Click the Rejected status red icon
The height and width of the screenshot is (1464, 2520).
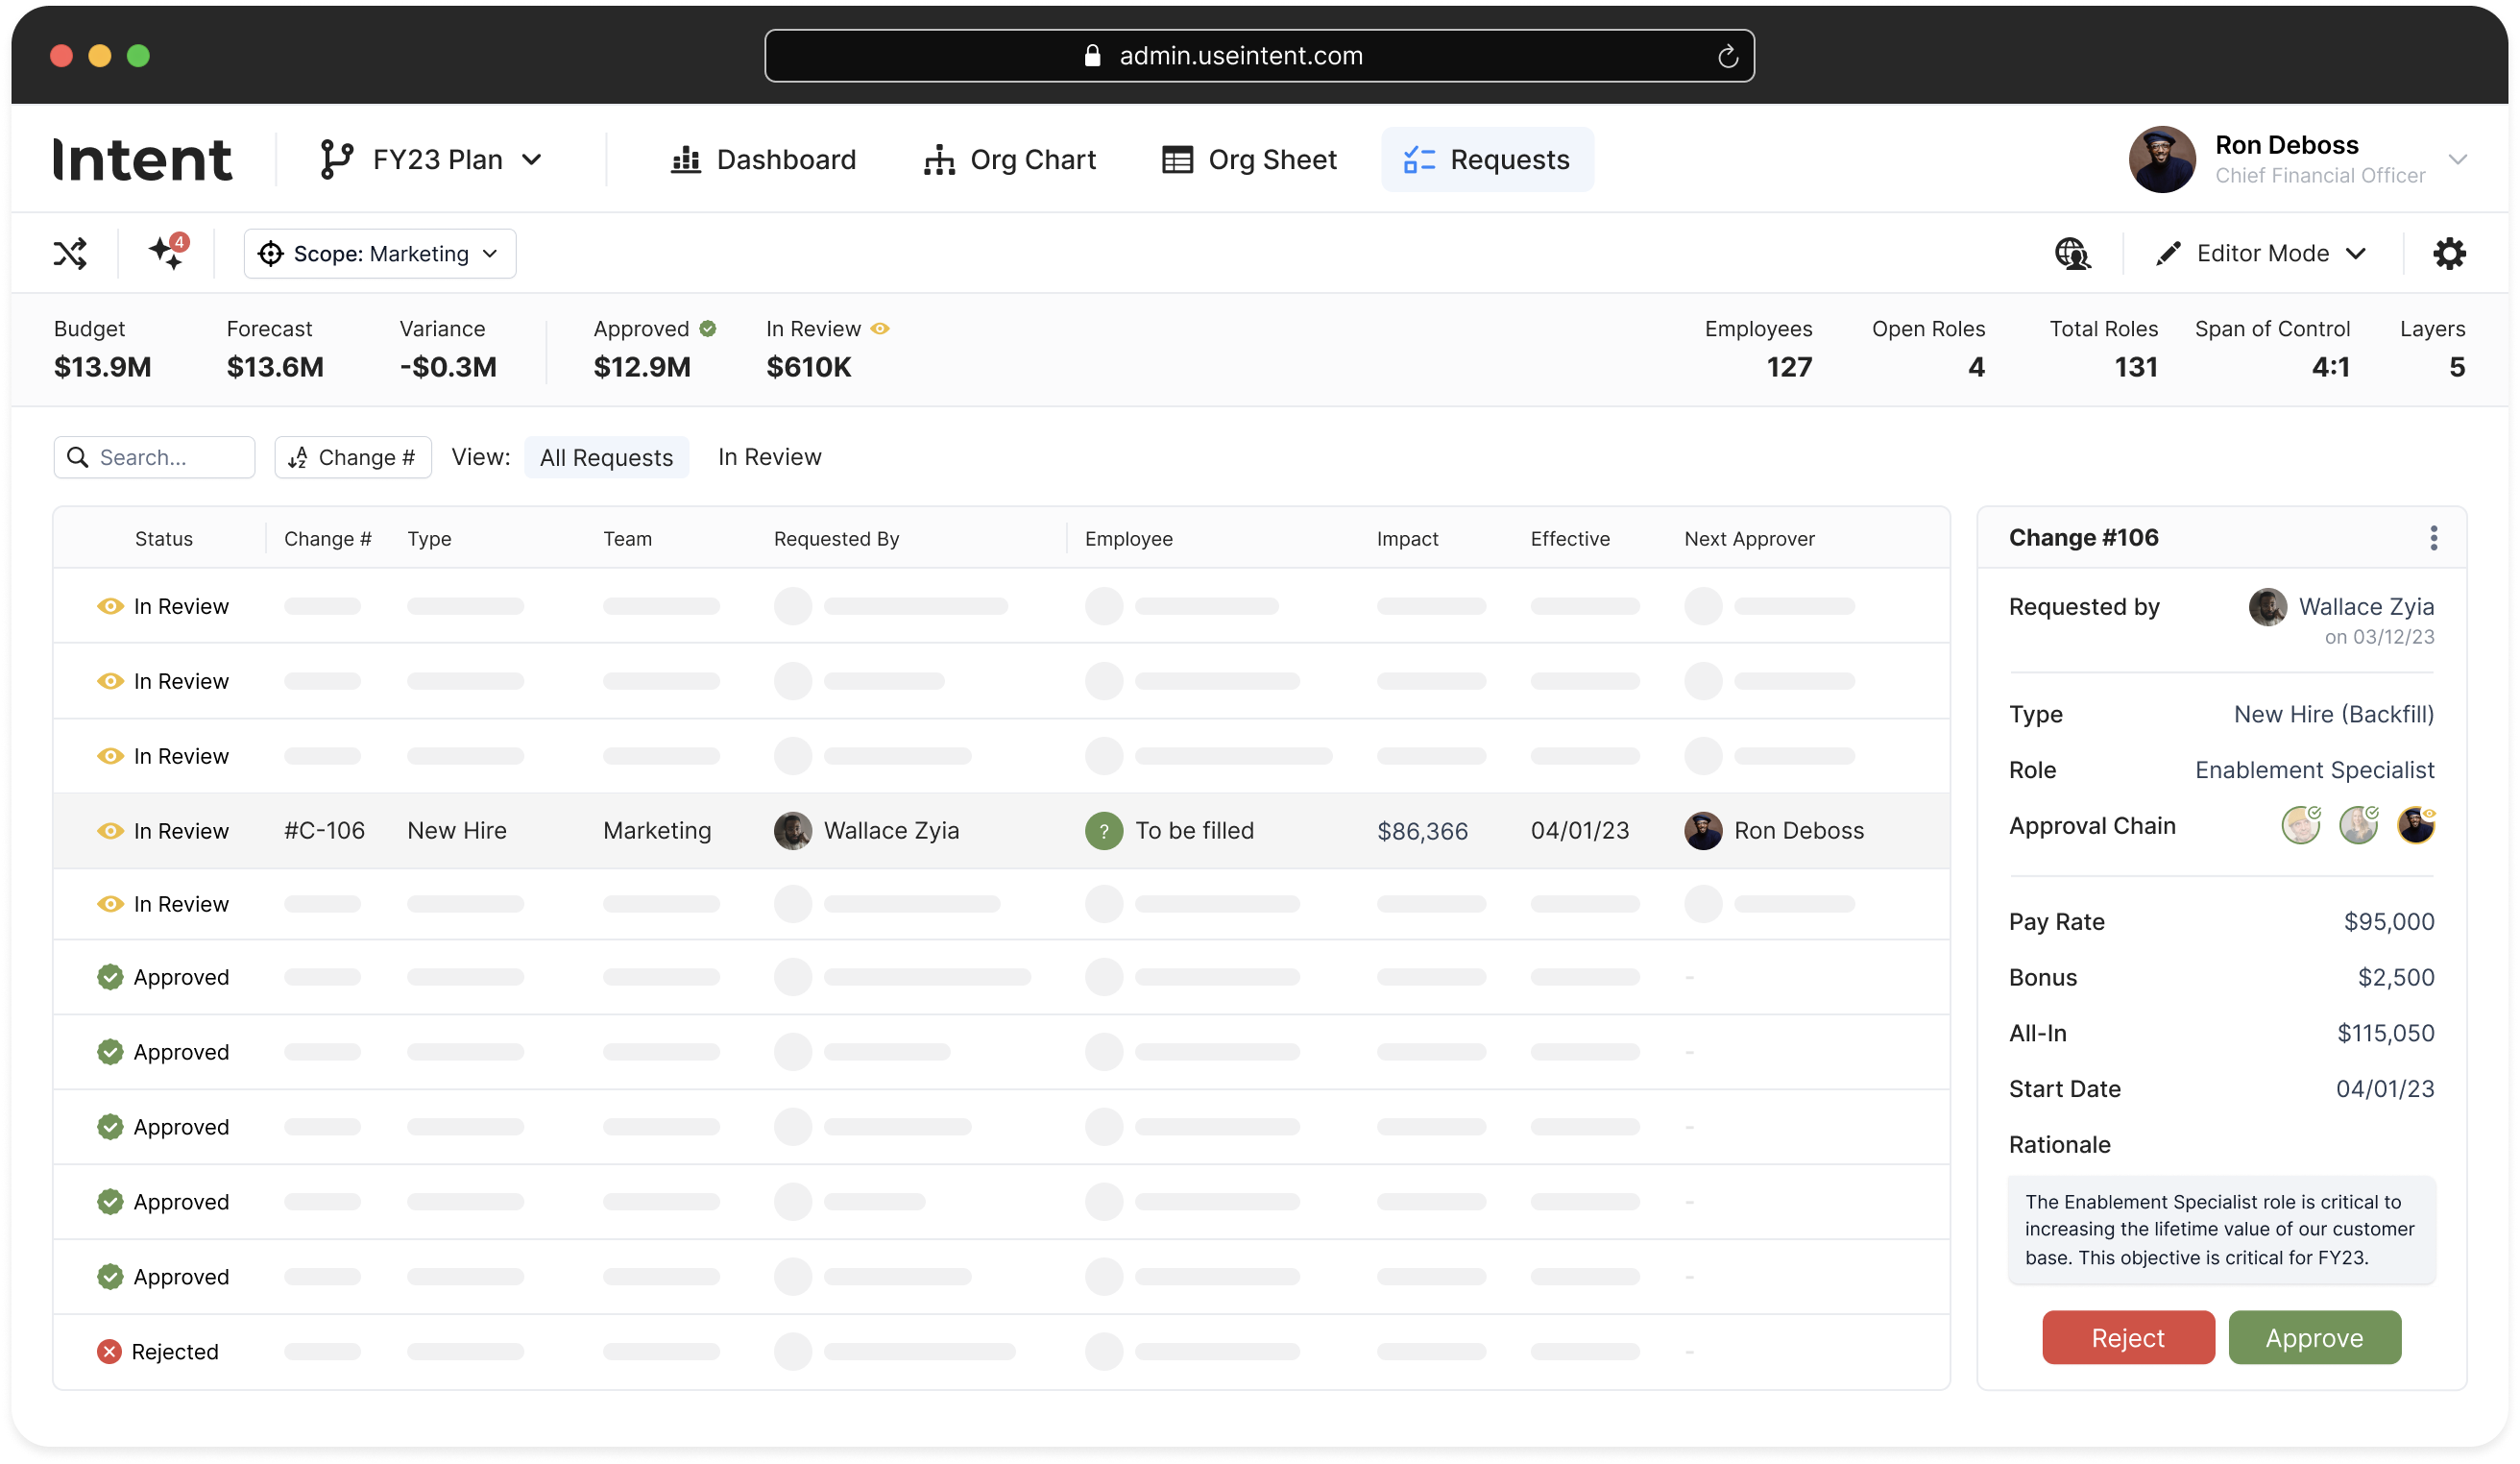(x=109, y=1352)
